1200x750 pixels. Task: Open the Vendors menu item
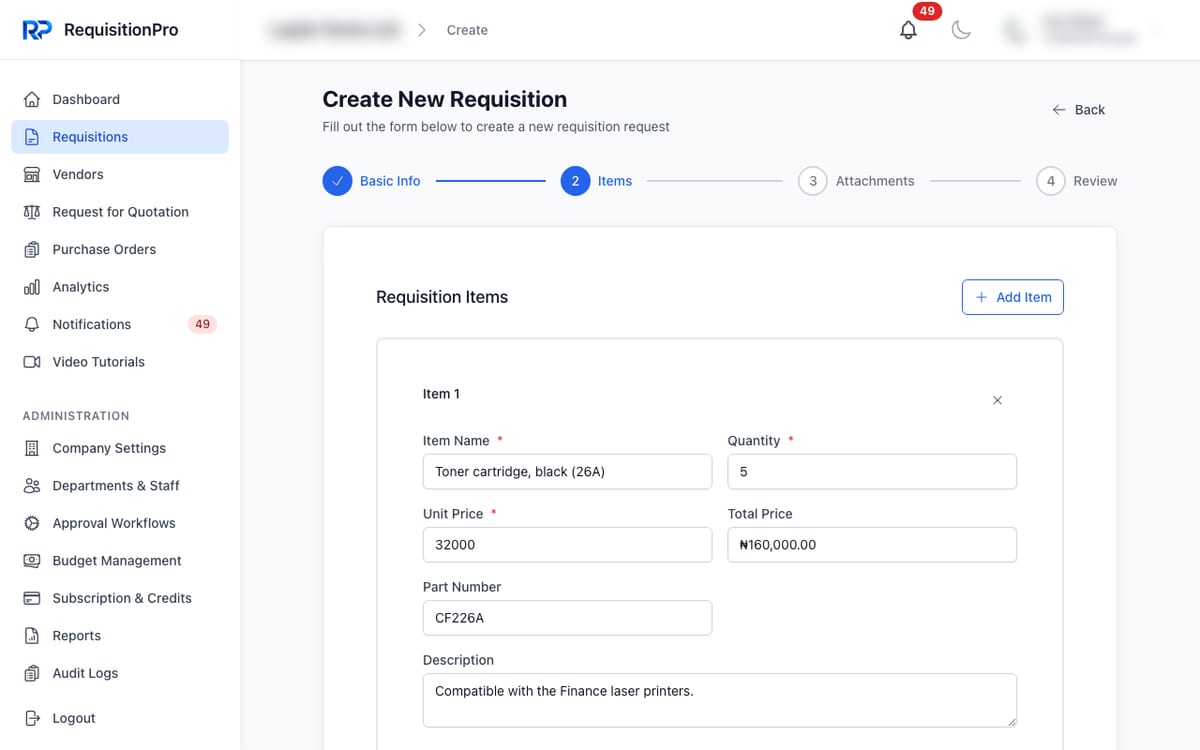pyautogui.click(x=120, y=175)
